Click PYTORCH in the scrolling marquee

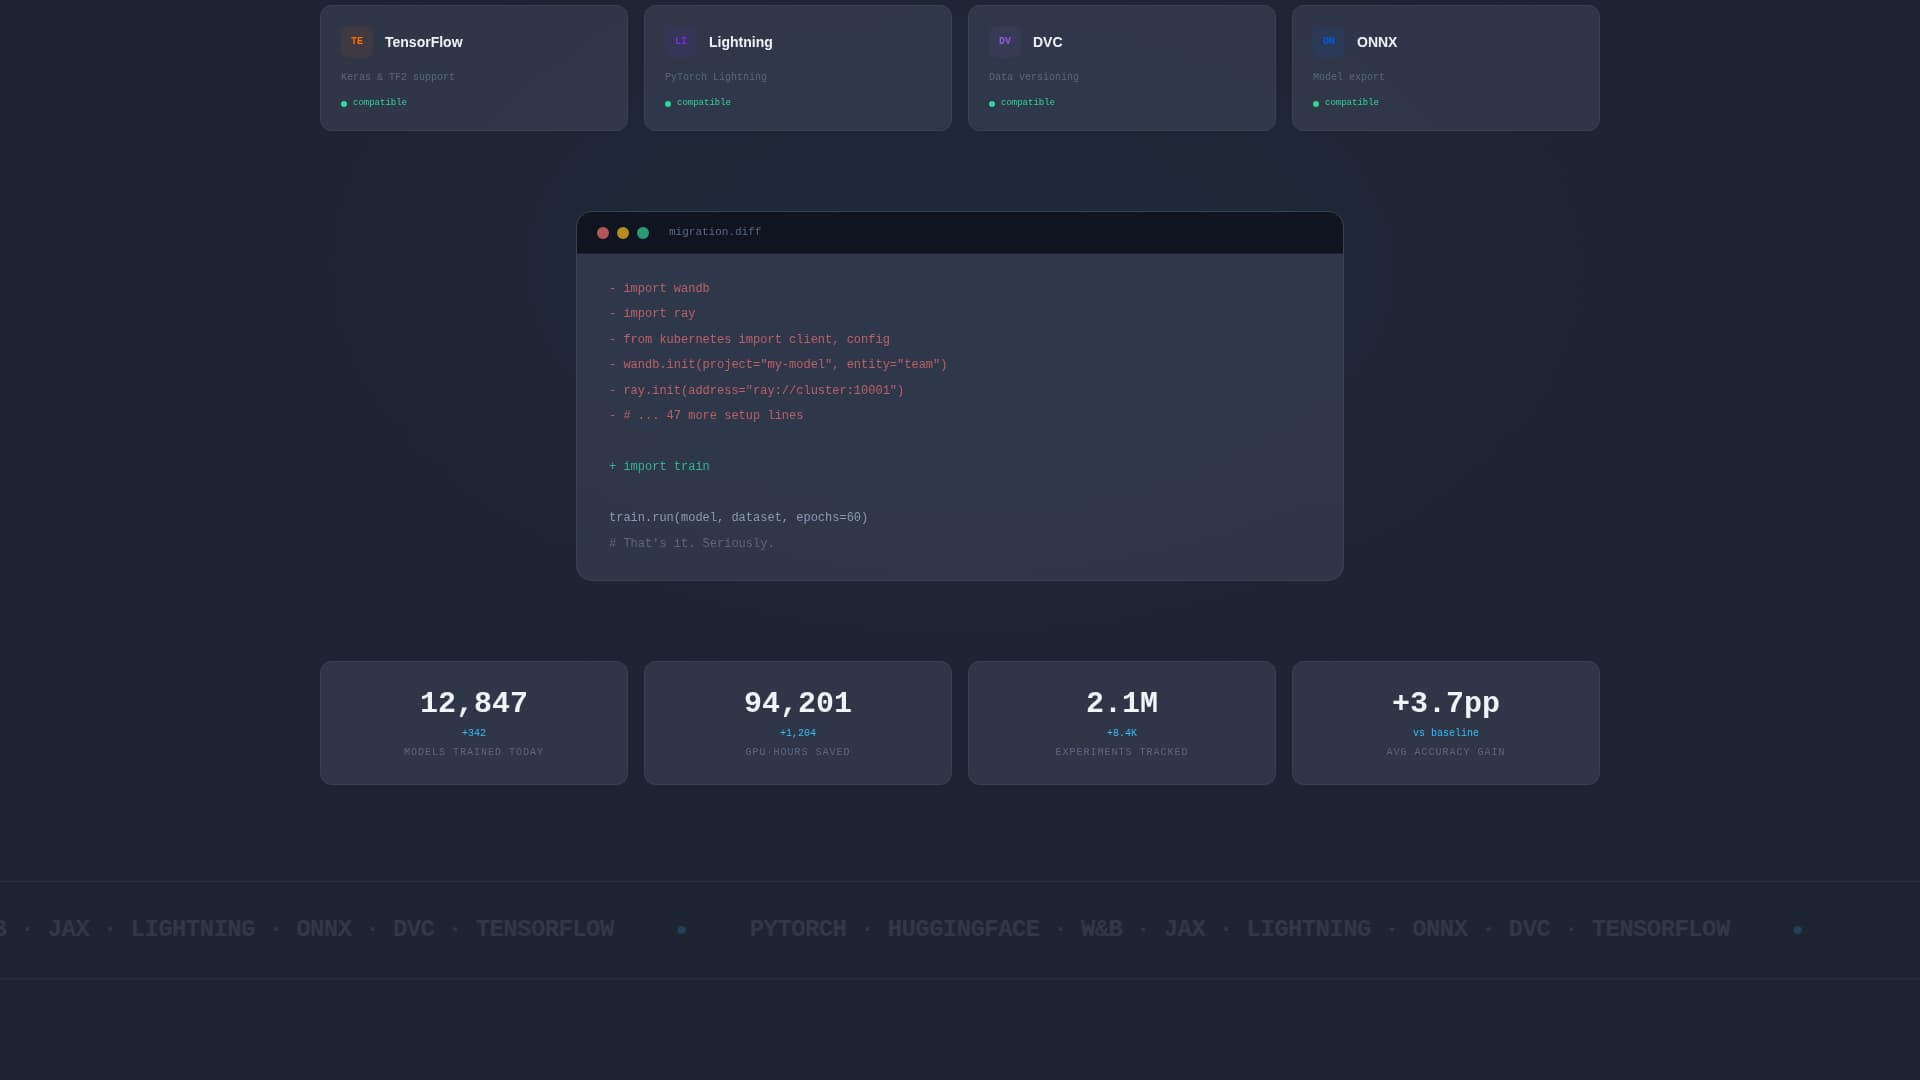coord(798,929)
